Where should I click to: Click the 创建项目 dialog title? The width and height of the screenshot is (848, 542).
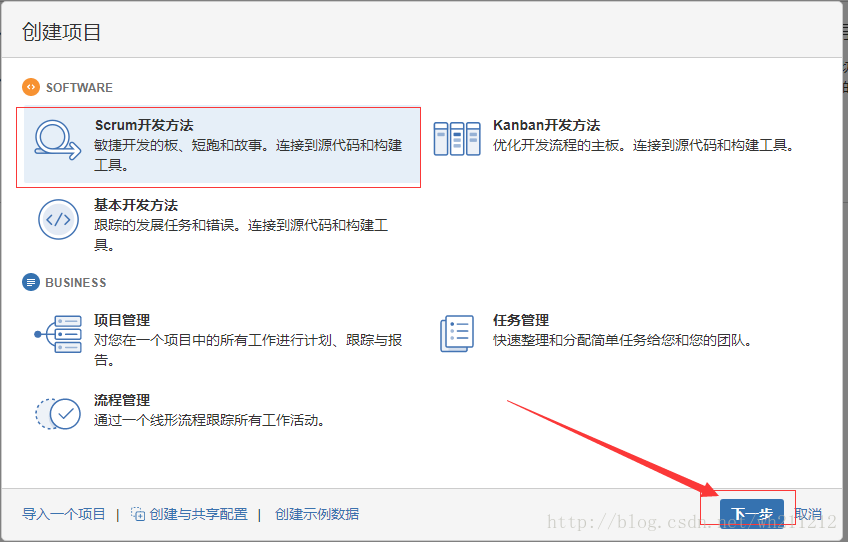click(61, 32)
